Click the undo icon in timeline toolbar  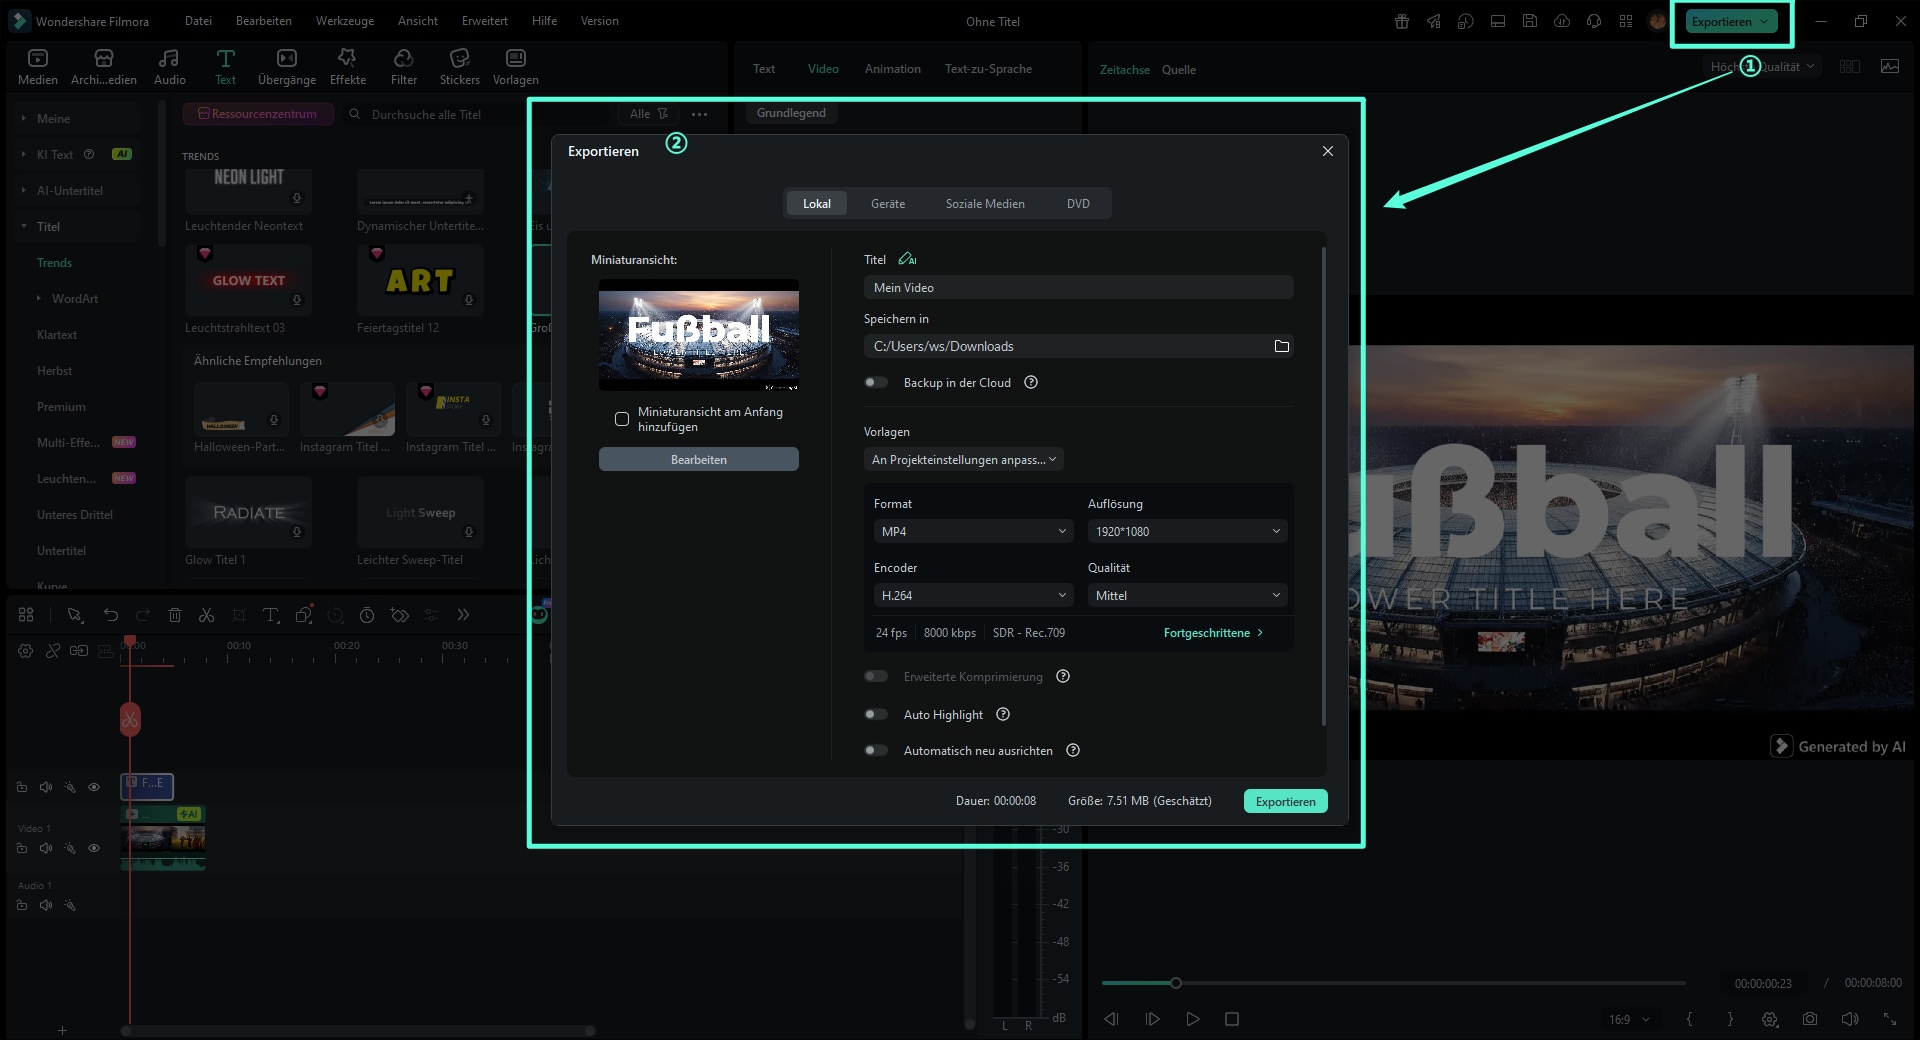click(111, 615)
